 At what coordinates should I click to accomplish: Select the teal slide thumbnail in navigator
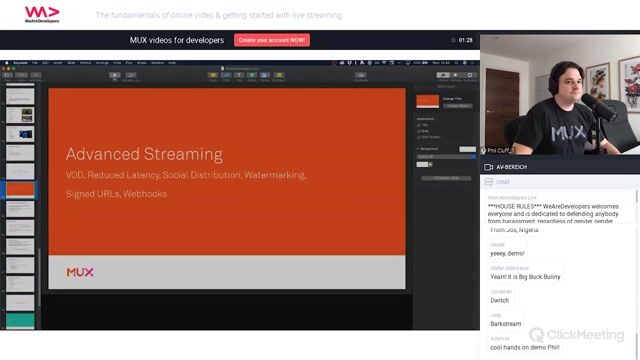point(20,321)
